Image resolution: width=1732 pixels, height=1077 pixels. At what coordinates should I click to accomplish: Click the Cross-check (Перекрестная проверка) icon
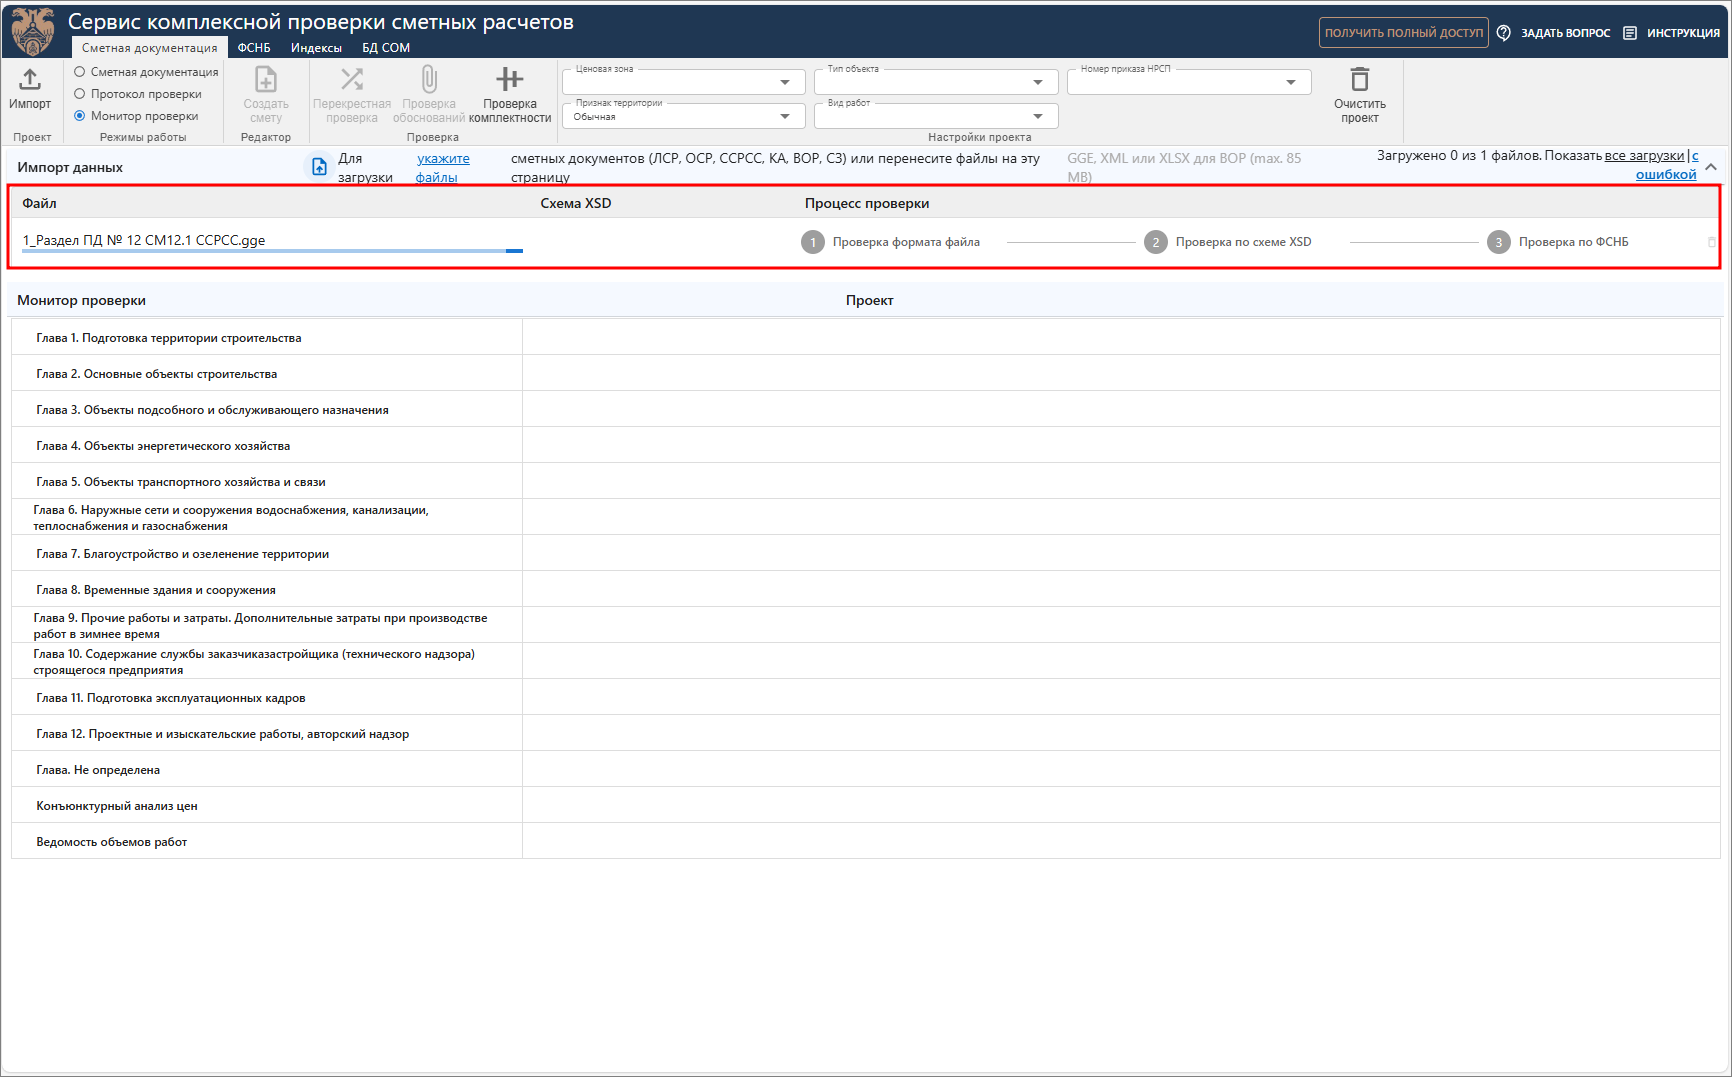(352, 80)
